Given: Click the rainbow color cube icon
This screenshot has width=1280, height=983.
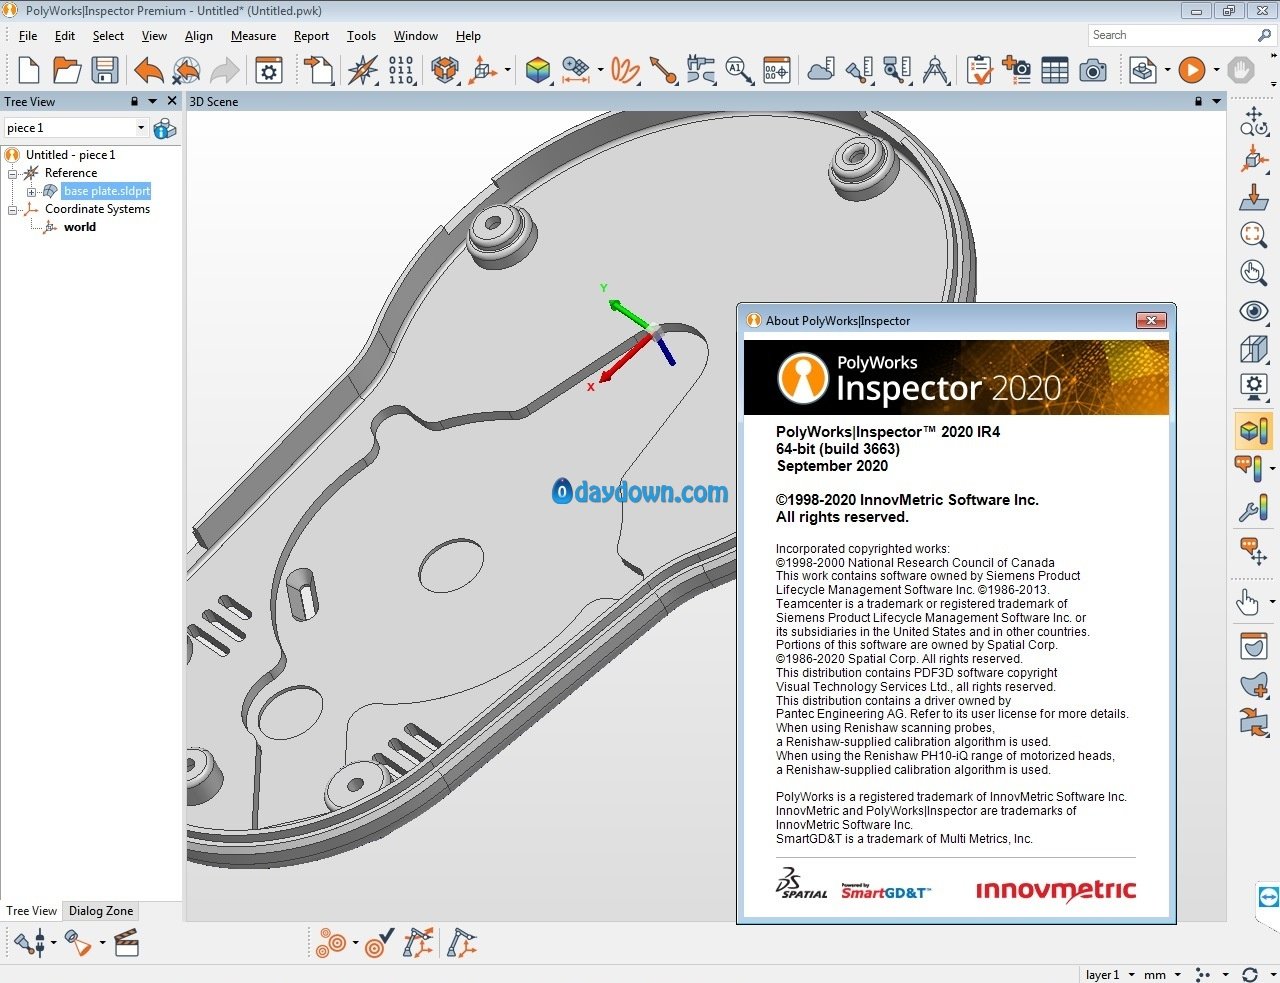Looking at the screenshot, I should click(538, 70).
